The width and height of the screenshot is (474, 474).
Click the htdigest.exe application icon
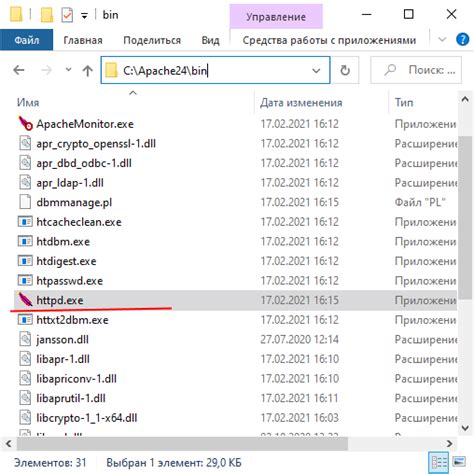tap(25, 261)
